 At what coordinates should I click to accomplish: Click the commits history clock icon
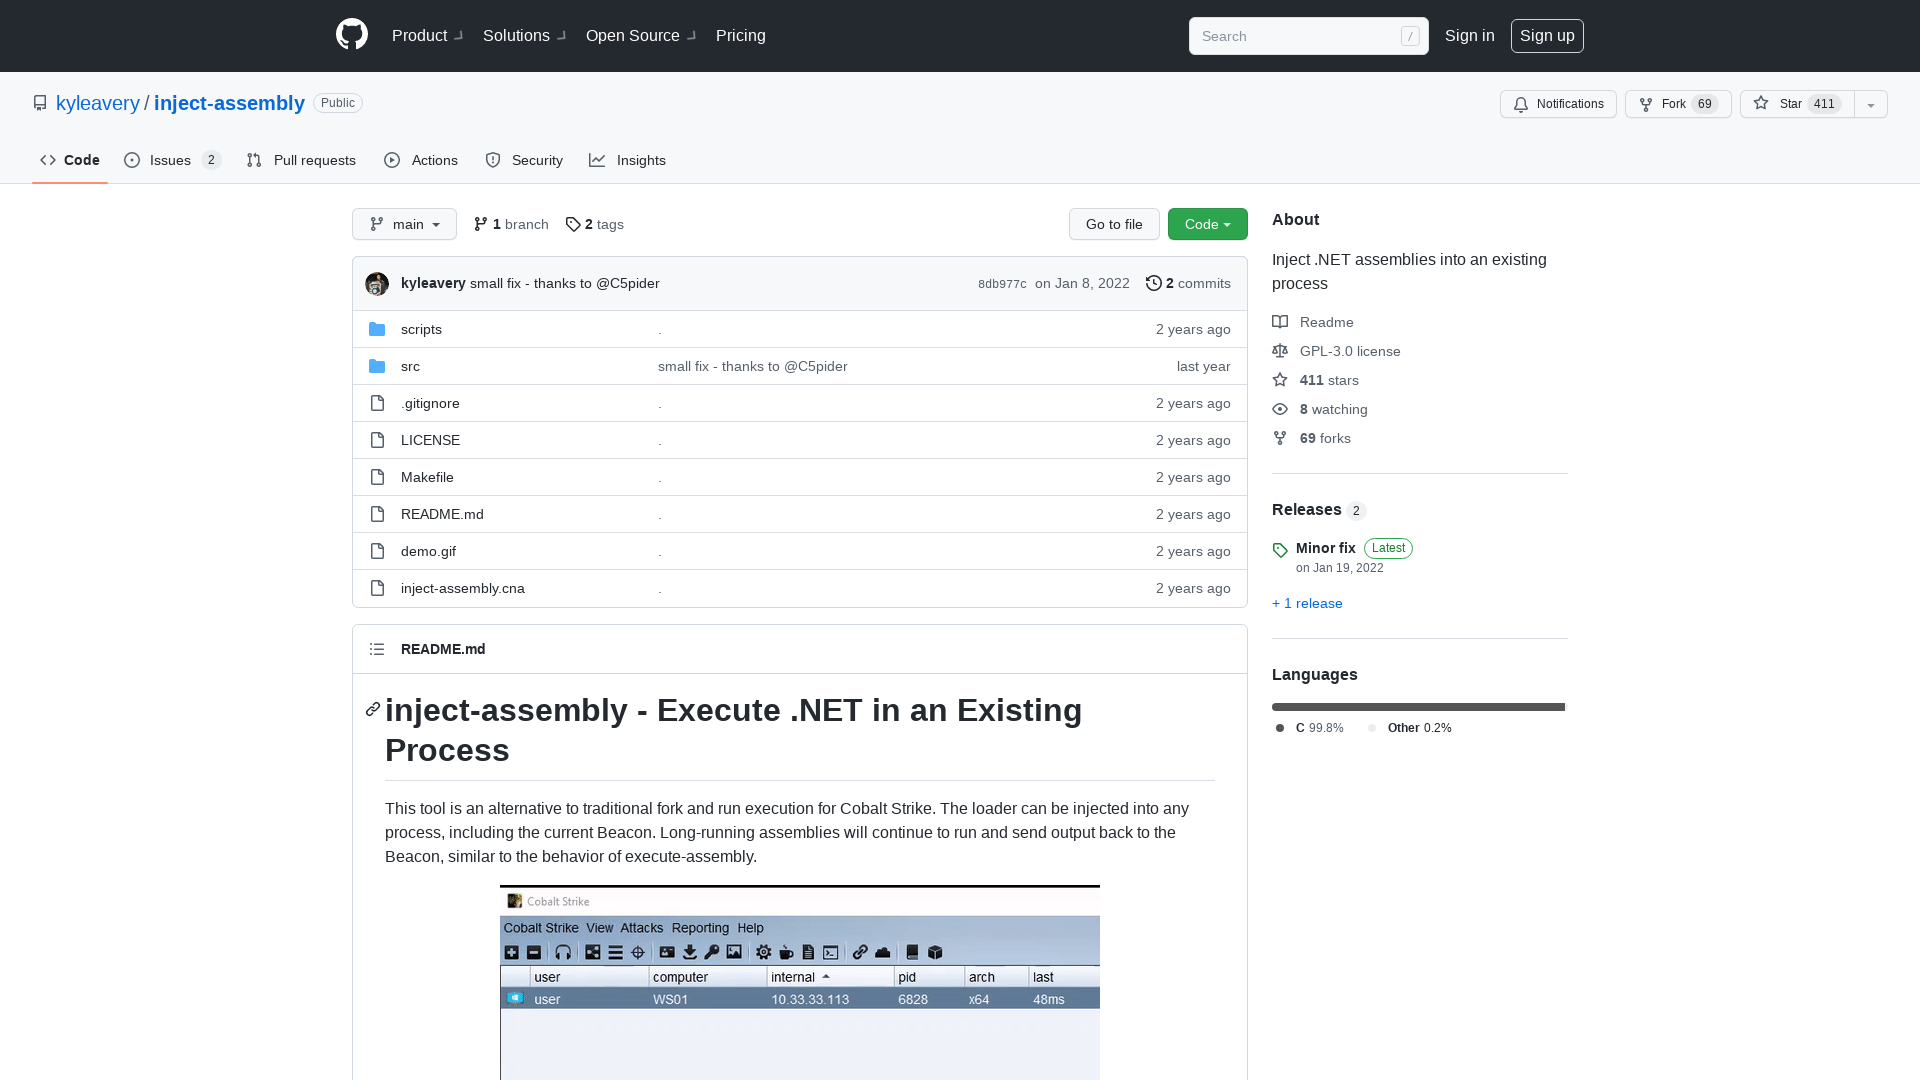point(1154,283)
